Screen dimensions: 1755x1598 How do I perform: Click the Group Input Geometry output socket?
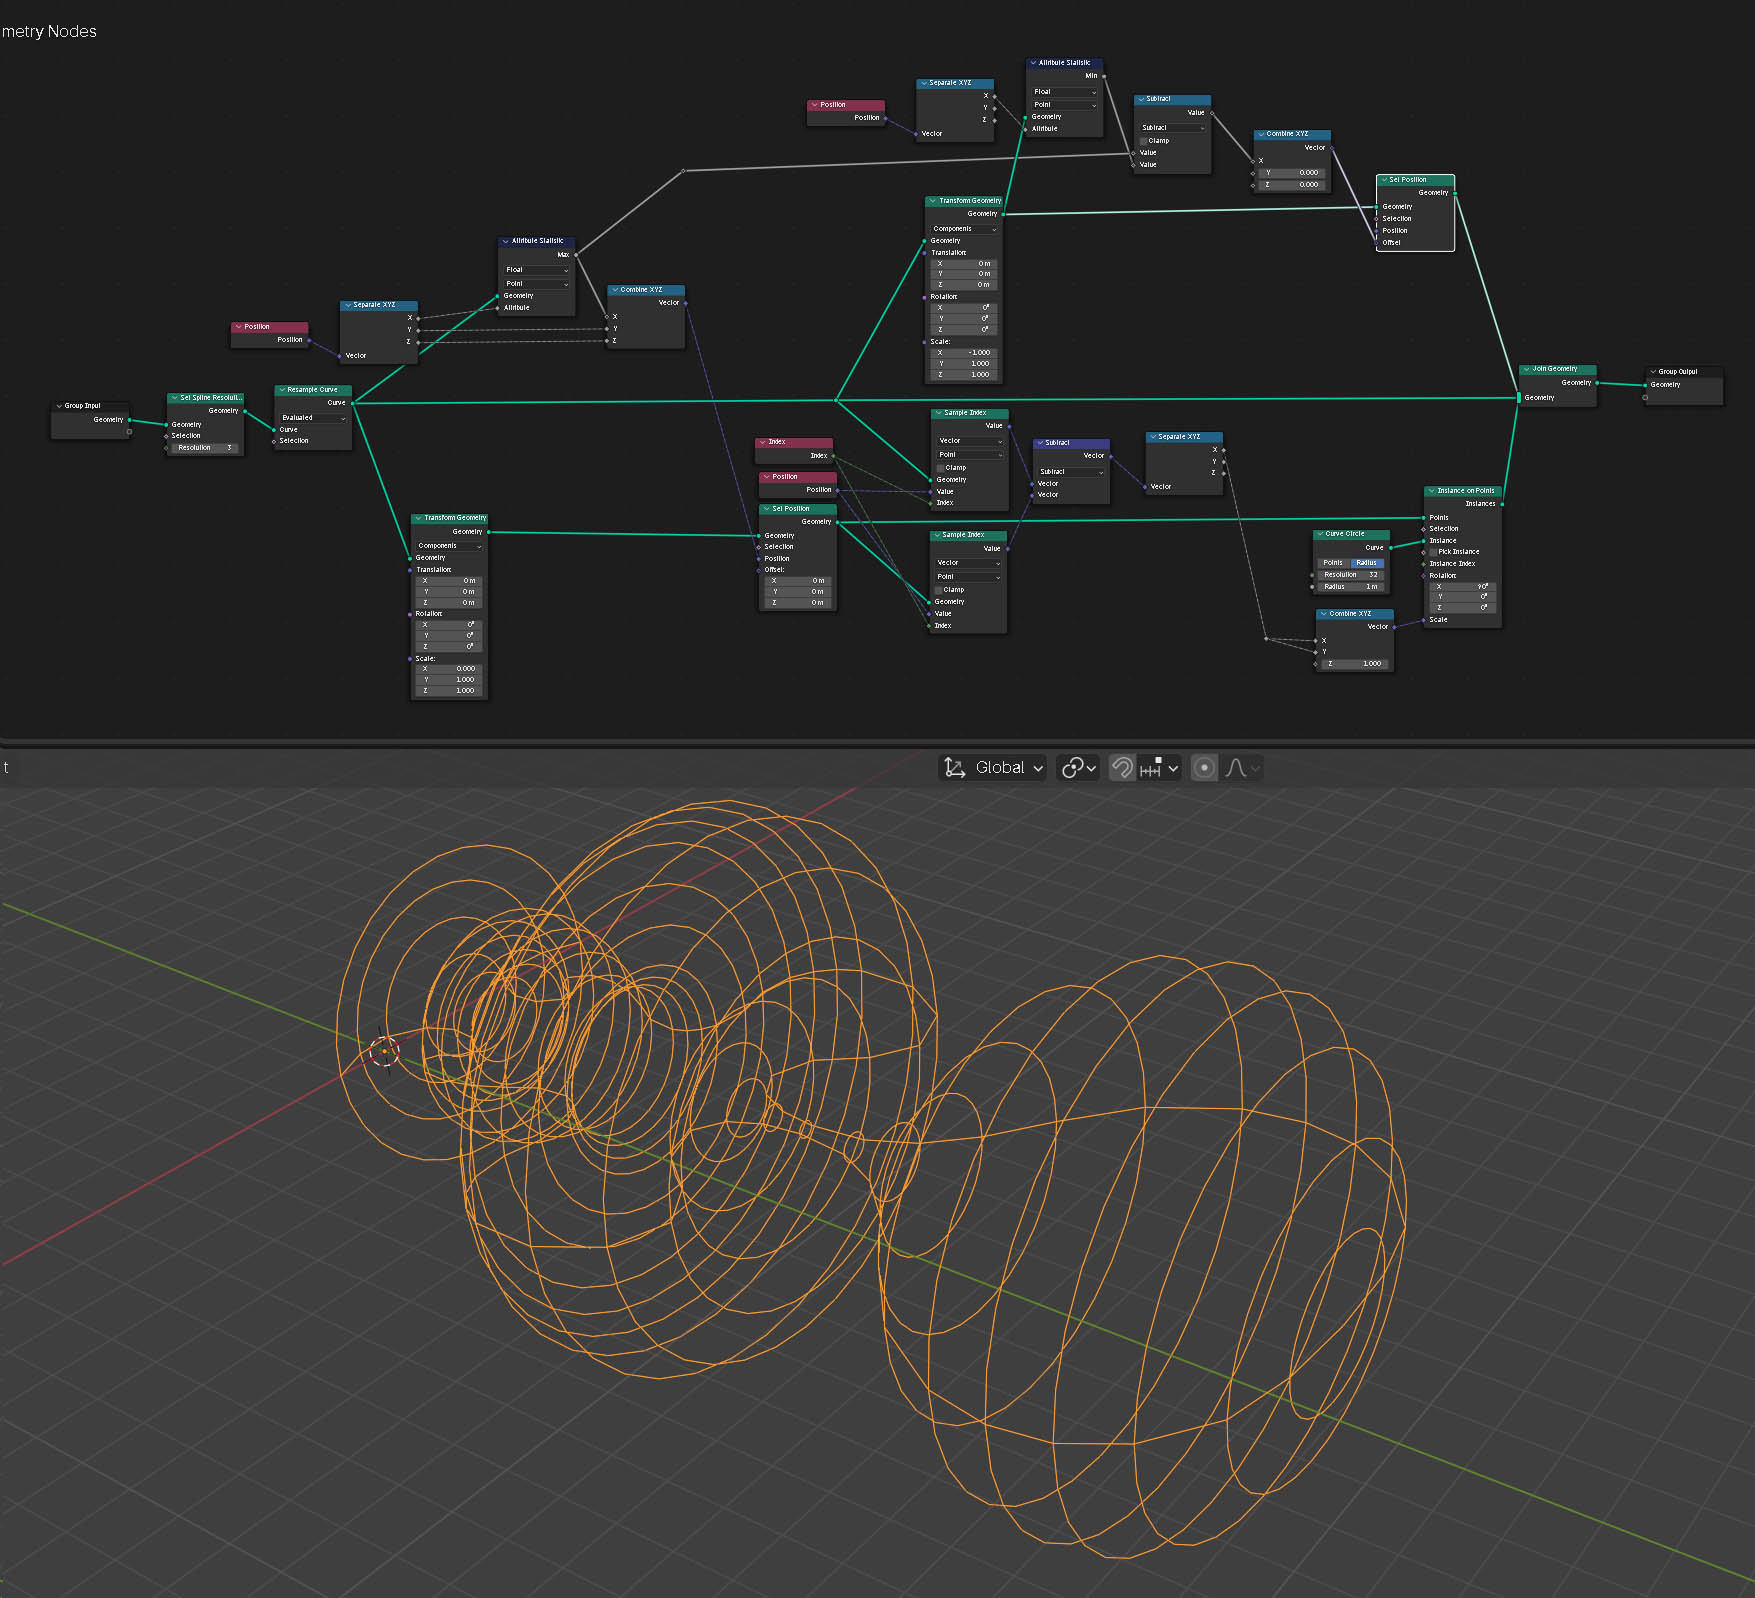pos(129,420)
